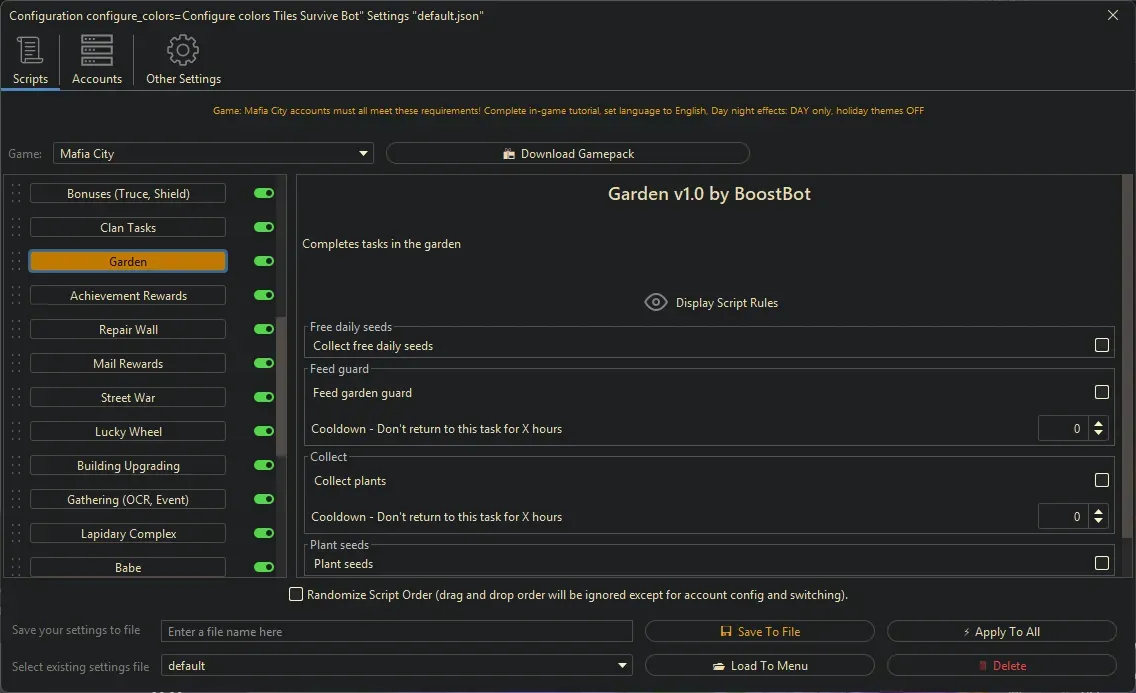Open Other Settings gear icon
The image size is (1136, 693).
tap(183, 50)
